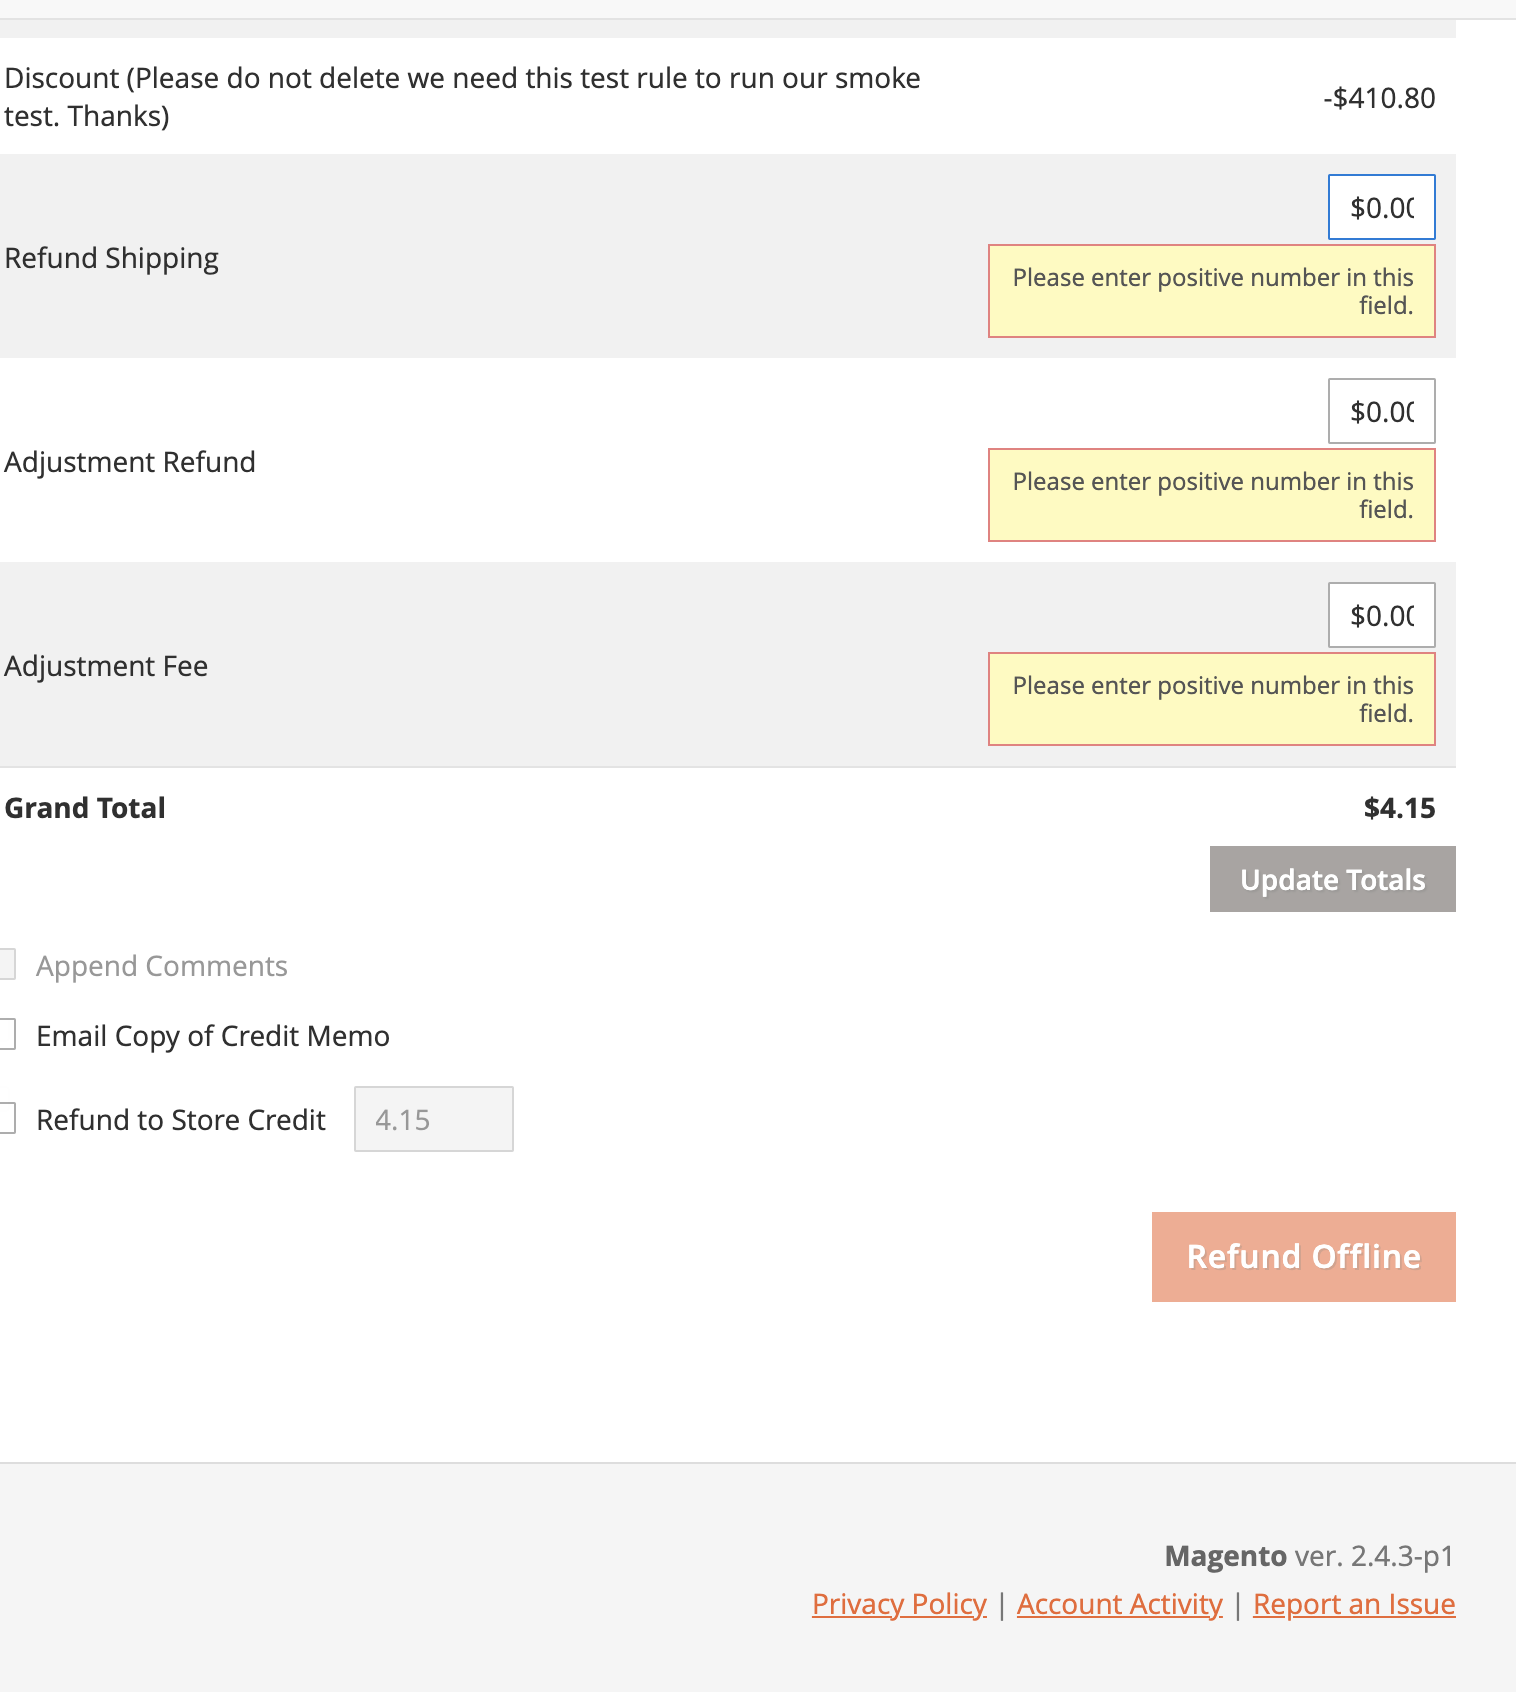Click the Refund Shipping positive number warning
This screenshot has width=1516, height=1692.
coord(1211,291)
